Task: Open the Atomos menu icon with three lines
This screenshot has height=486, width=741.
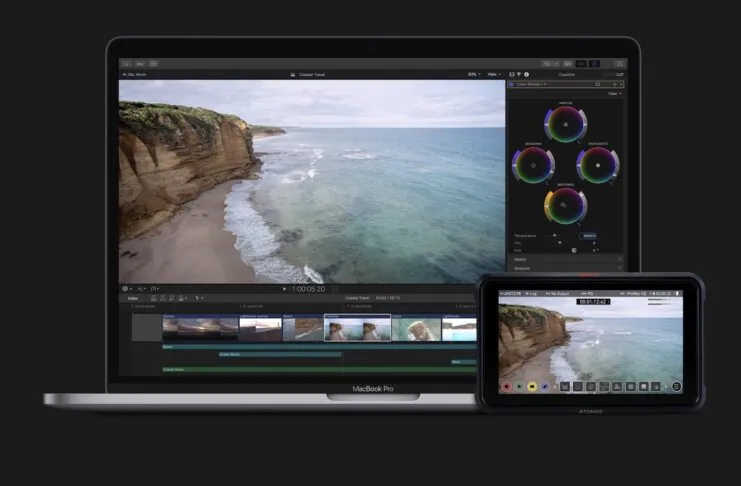Action: pyautogui.click(x=676, y=386)
